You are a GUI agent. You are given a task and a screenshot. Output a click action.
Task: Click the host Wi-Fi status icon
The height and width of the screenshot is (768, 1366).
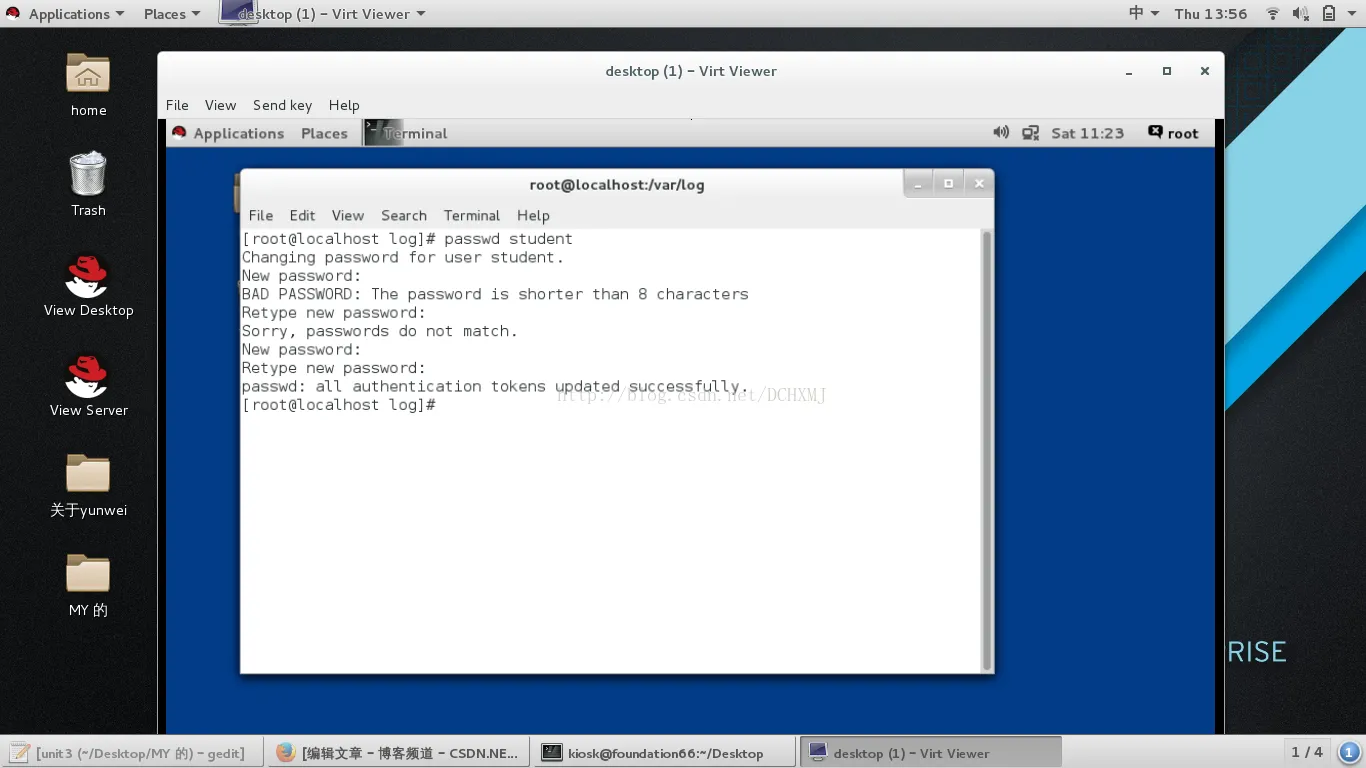click(1273, 14)
